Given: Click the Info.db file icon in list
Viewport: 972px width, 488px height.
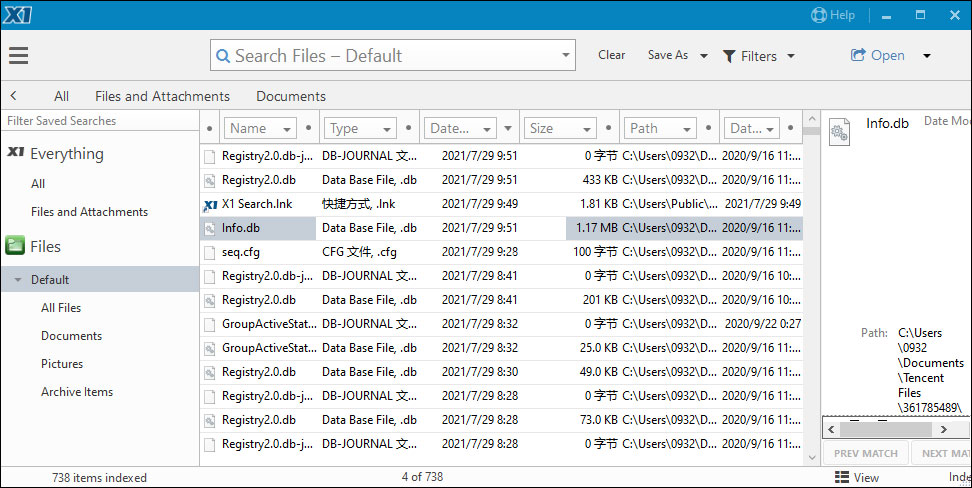Looking at the screenshot, I should coord(210,228).
